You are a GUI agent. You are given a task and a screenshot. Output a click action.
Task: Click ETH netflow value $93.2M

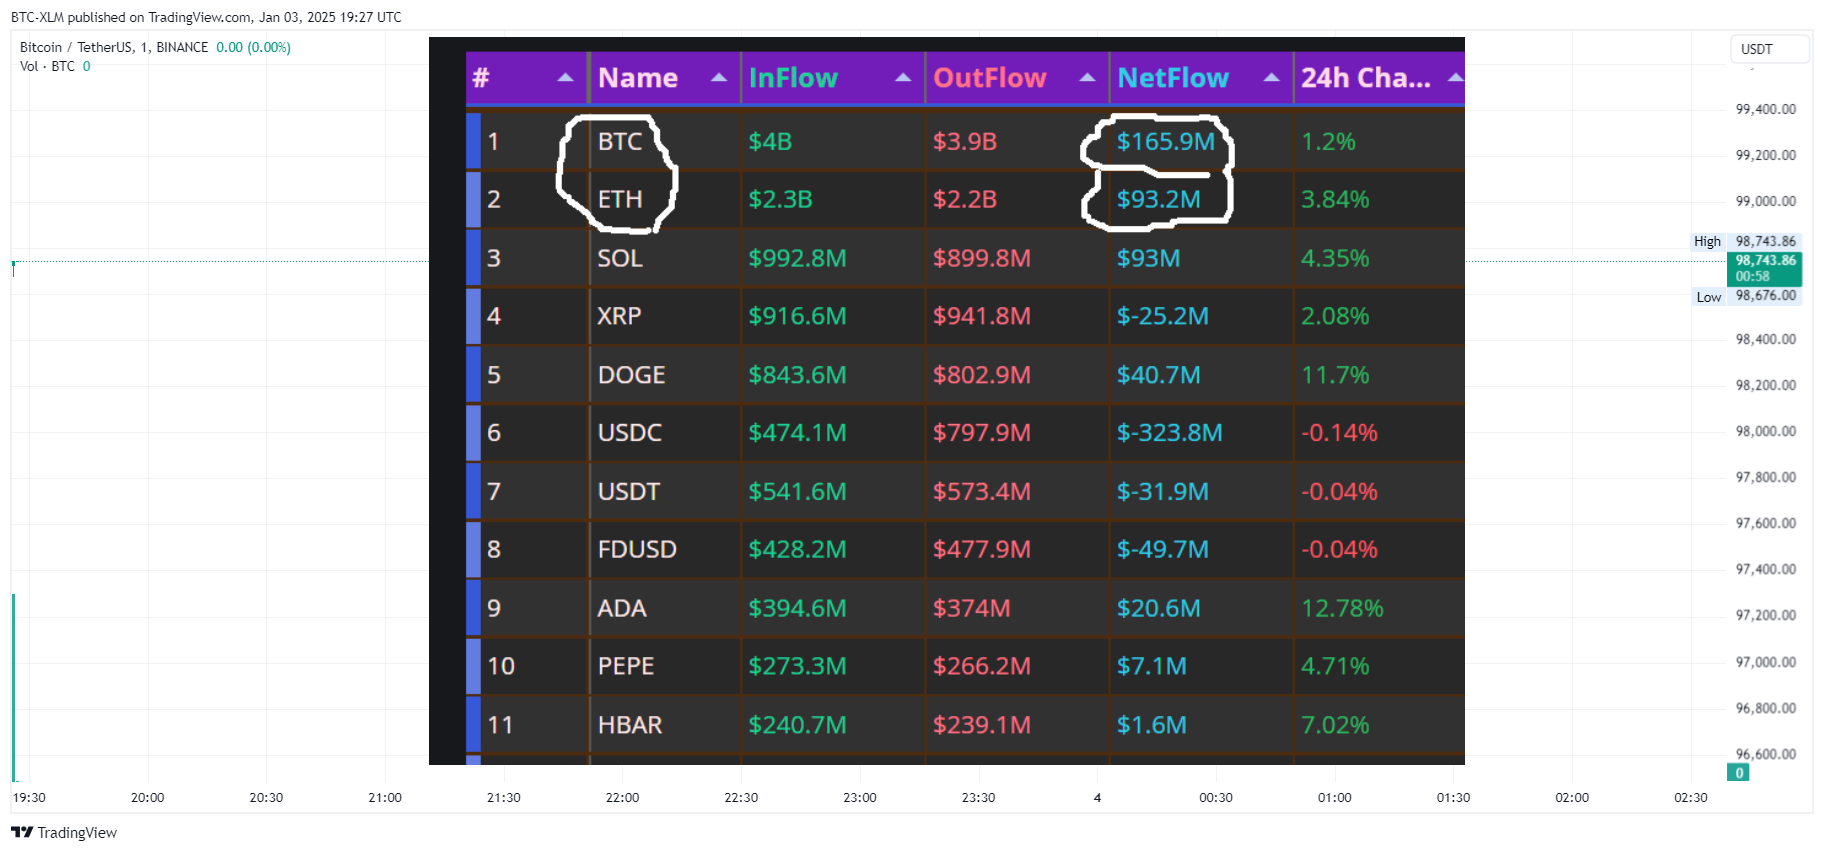click(x=1159, y=200)
